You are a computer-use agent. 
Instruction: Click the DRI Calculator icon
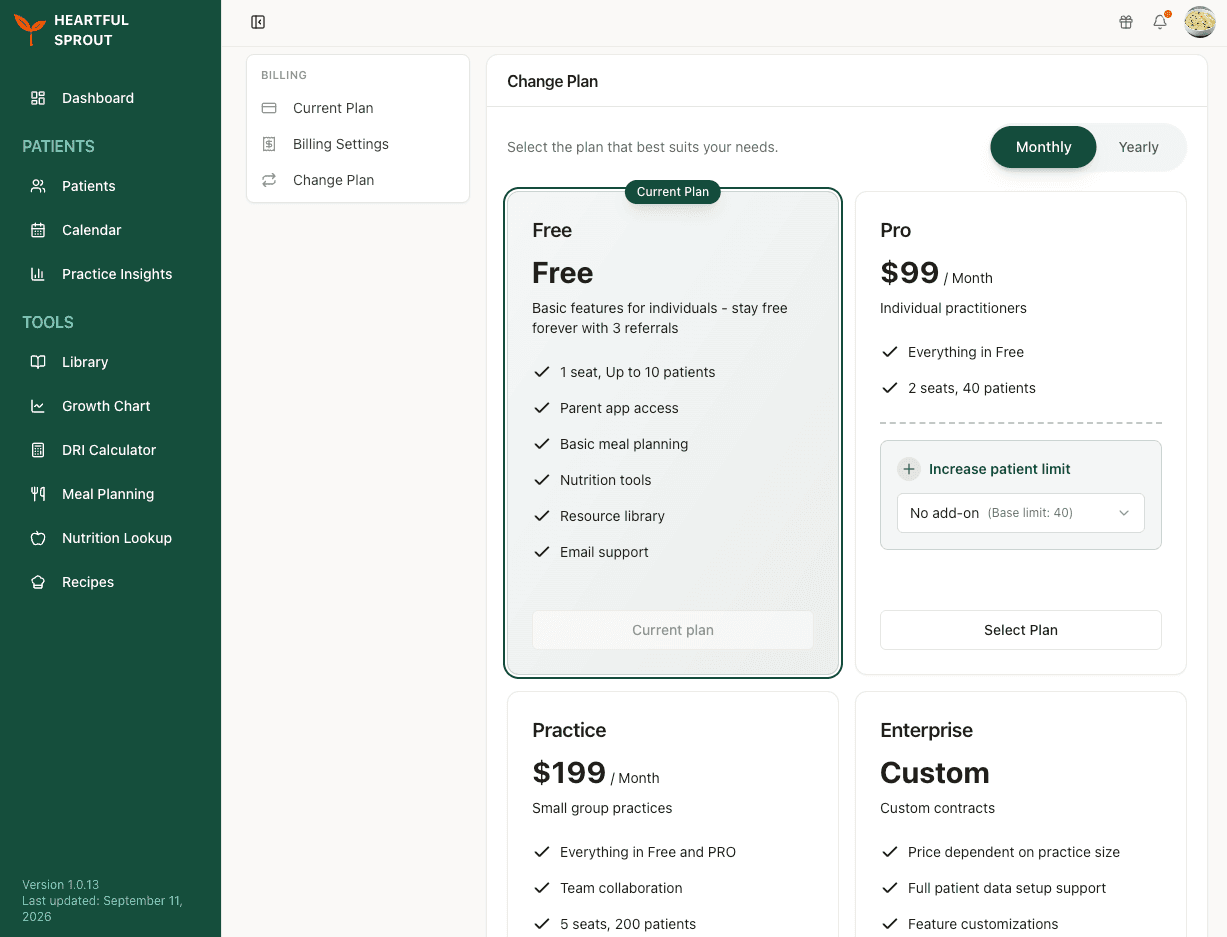(x=38, y=450)
